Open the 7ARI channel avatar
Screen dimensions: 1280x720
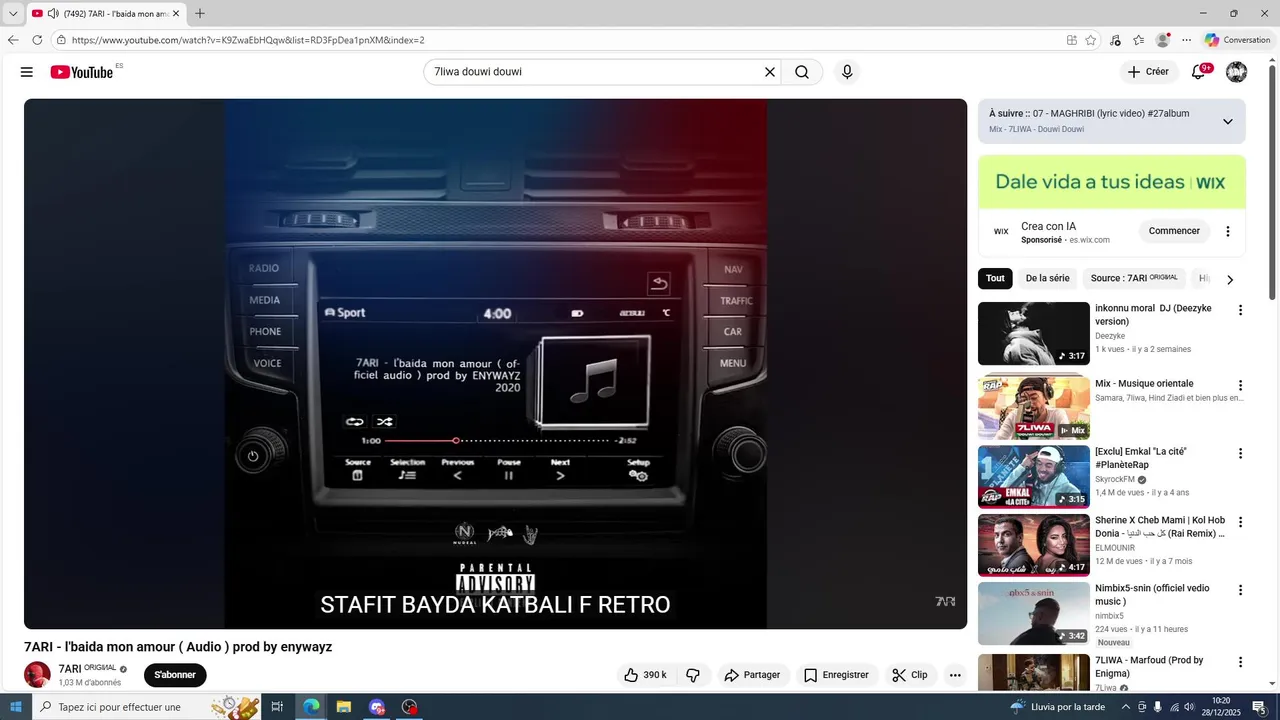click(37, 675)
